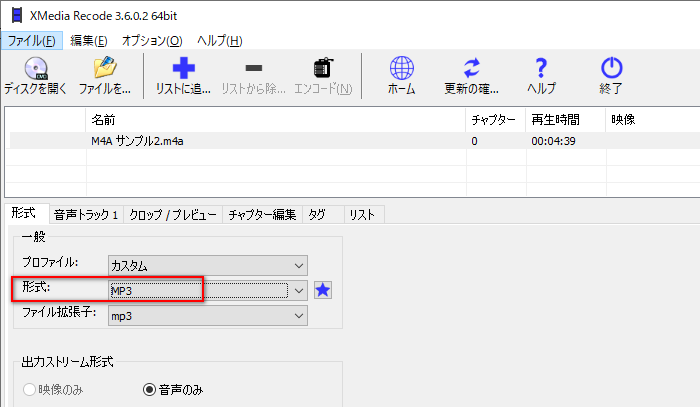Switch to the 音声トラック 1 tab
This screenshot has width=700, height=407.
[86, 215]
